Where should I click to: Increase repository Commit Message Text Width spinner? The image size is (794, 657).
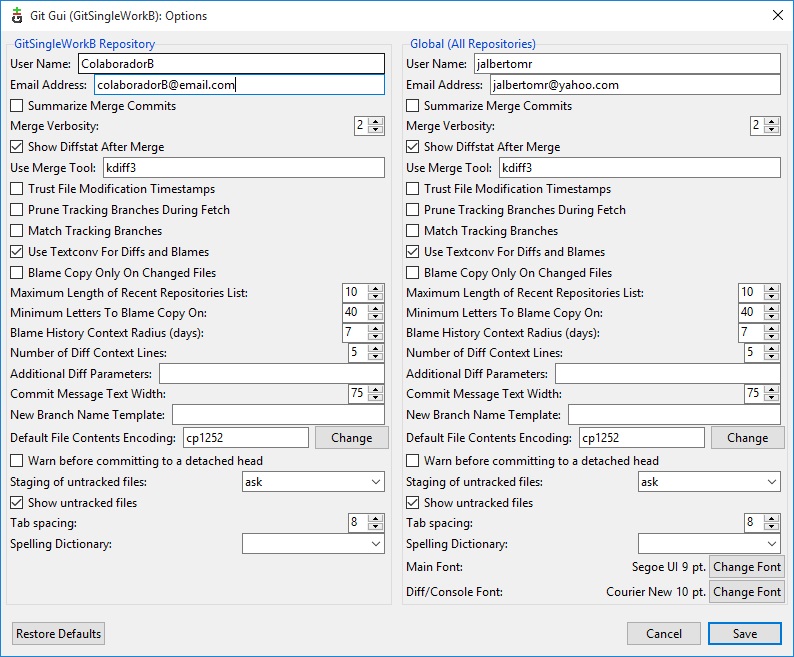376,390
